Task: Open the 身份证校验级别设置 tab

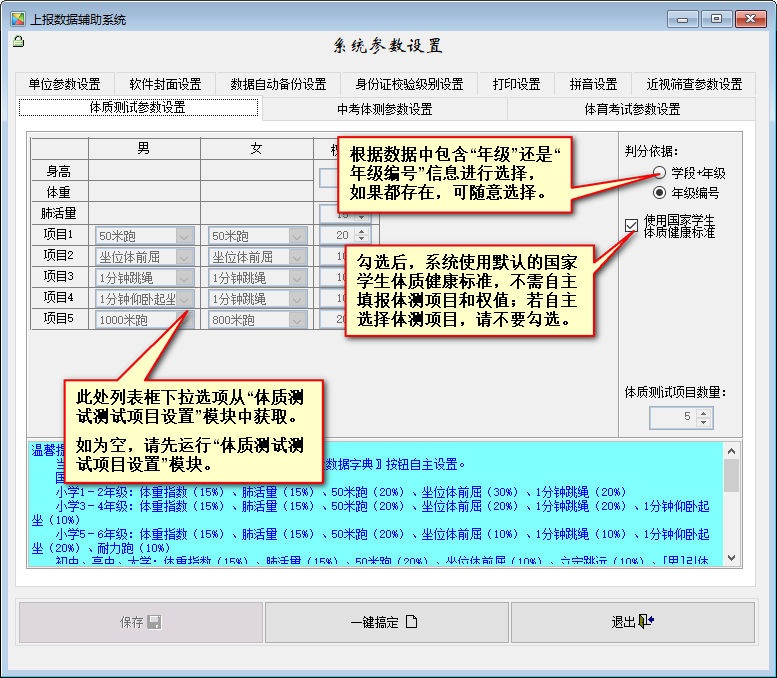Action: pos(409,84)
